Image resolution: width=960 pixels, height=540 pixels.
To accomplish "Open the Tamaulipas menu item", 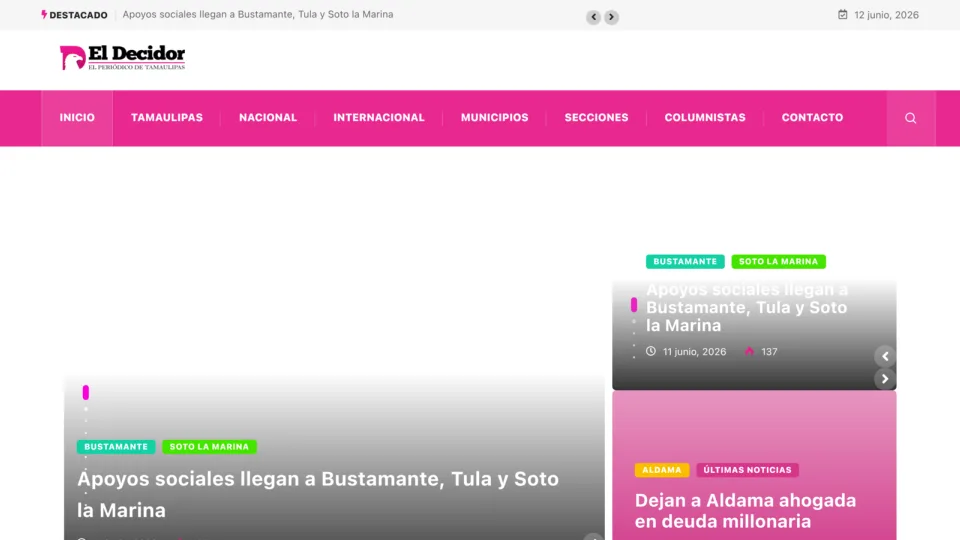I will (167, 118).
